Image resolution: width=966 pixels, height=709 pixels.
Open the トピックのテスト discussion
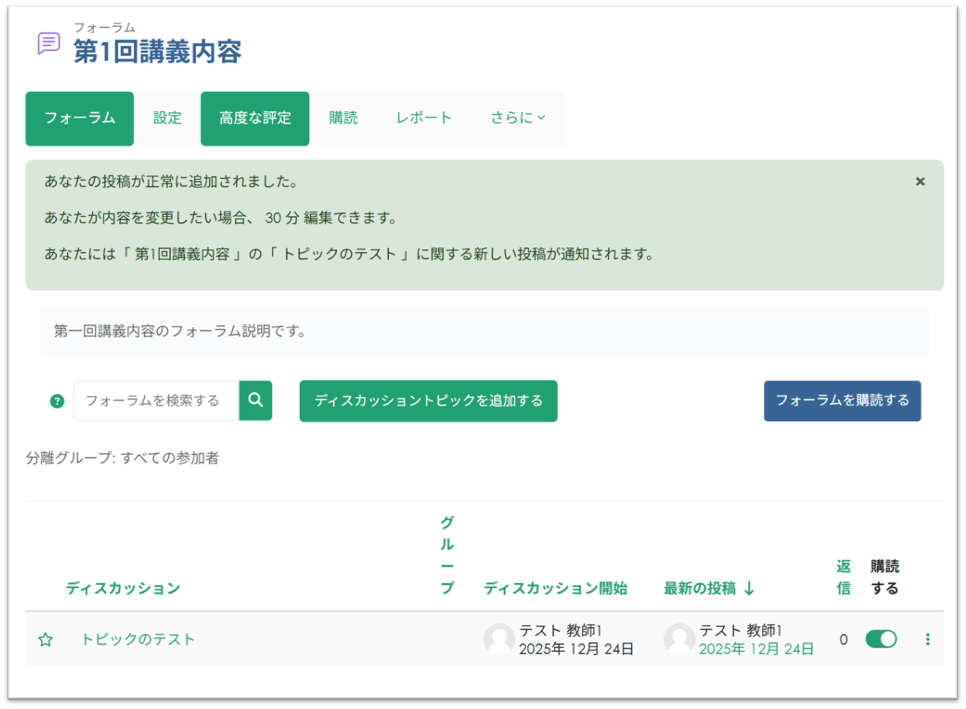pyautogui.click(x=137, y=639)
